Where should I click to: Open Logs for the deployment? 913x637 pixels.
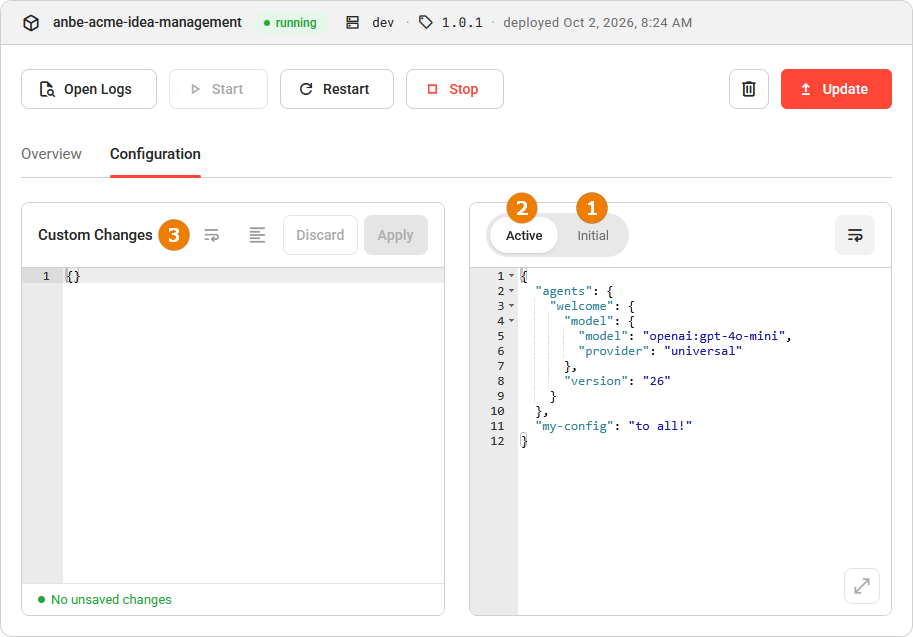coord(89,89)
